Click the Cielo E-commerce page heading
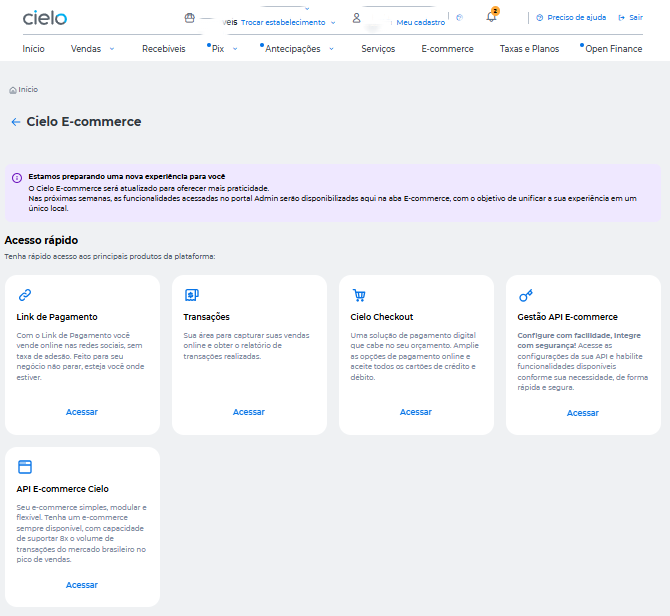The width and height of the screenshot is (670, 616). point(84,122)
